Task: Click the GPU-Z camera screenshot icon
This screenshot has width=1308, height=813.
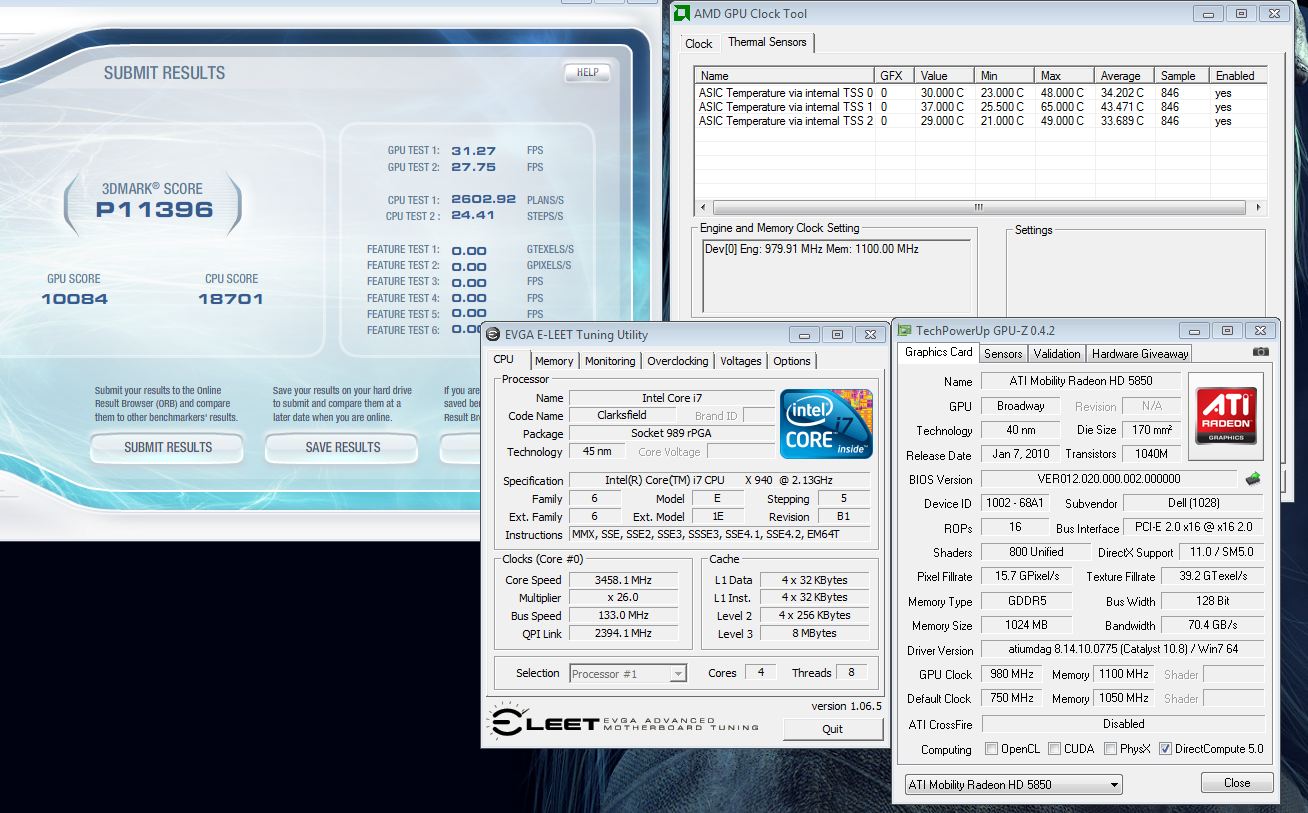Action: point(1260,352)
